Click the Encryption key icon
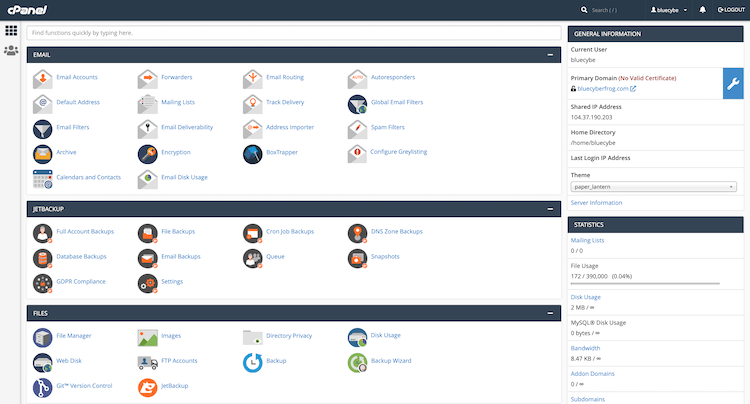This screenshot has height=404, width=750. [147, 154]
